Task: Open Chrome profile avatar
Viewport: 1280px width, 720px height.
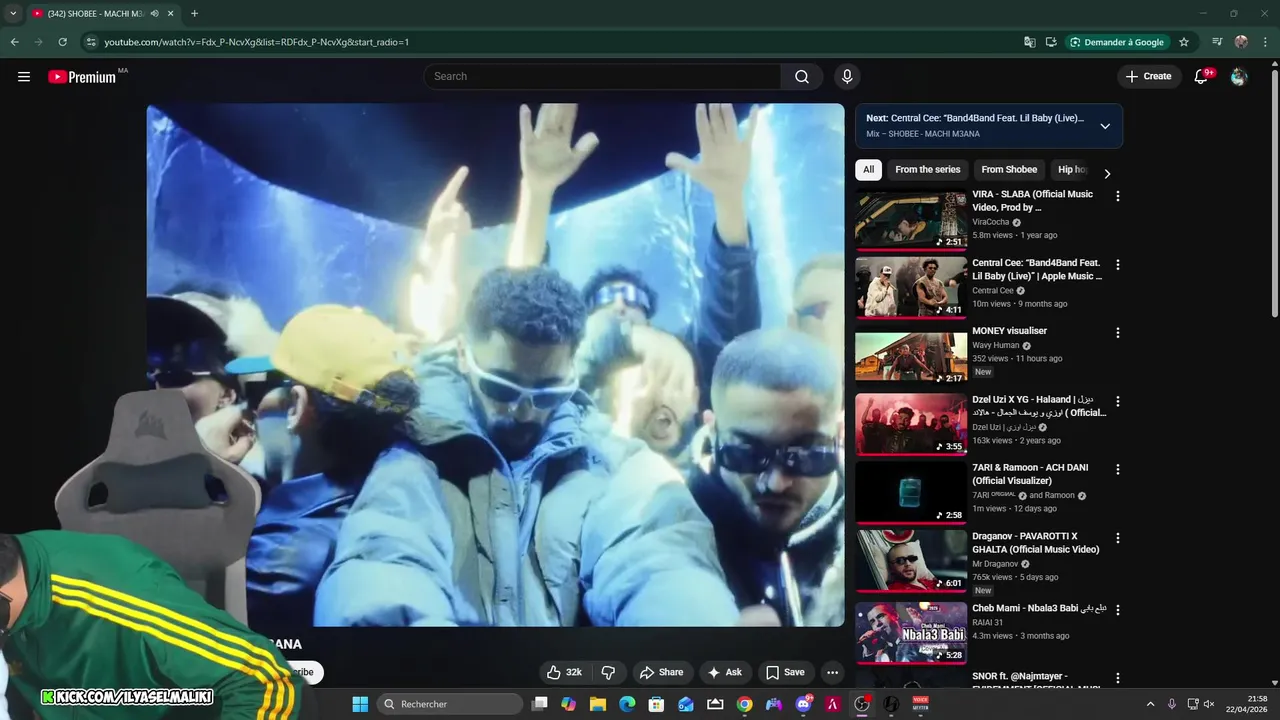Action: click(x=1241, y=42)
